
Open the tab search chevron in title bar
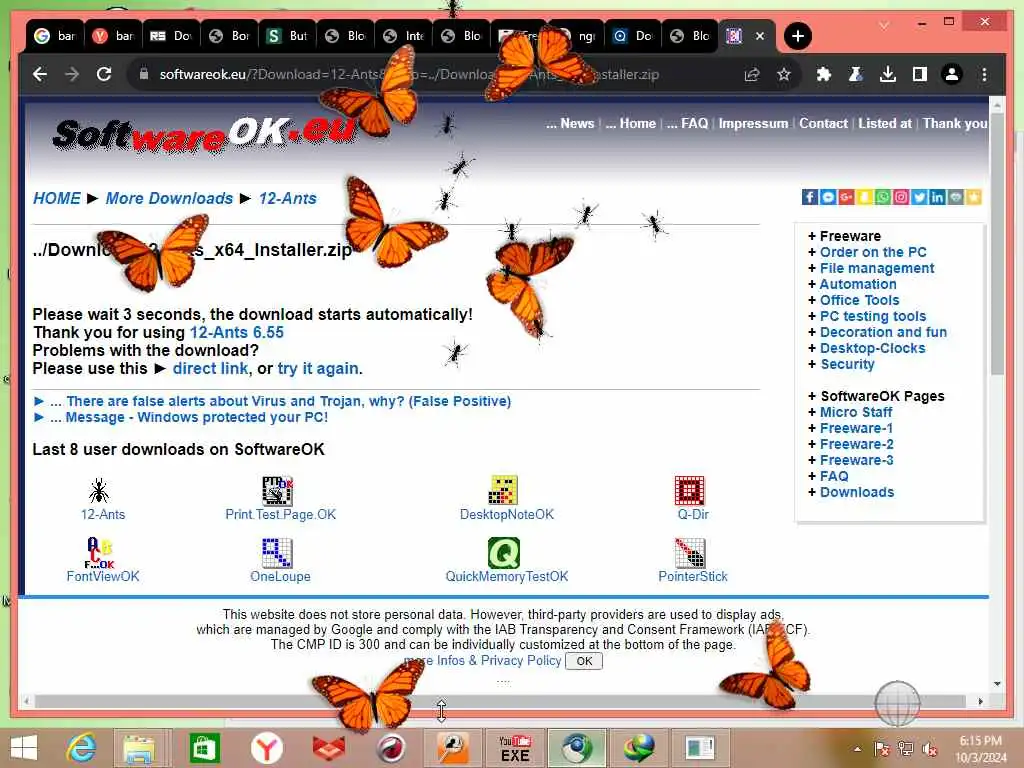(884, 25)
